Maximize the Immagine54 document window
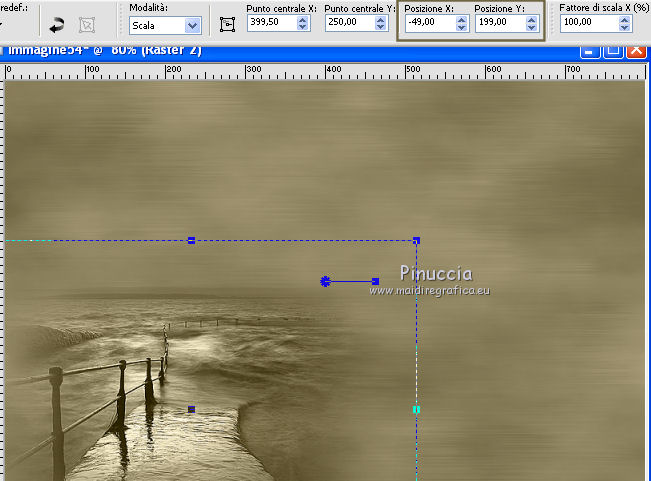Viewport: 651px width, 481px height. 613,51
